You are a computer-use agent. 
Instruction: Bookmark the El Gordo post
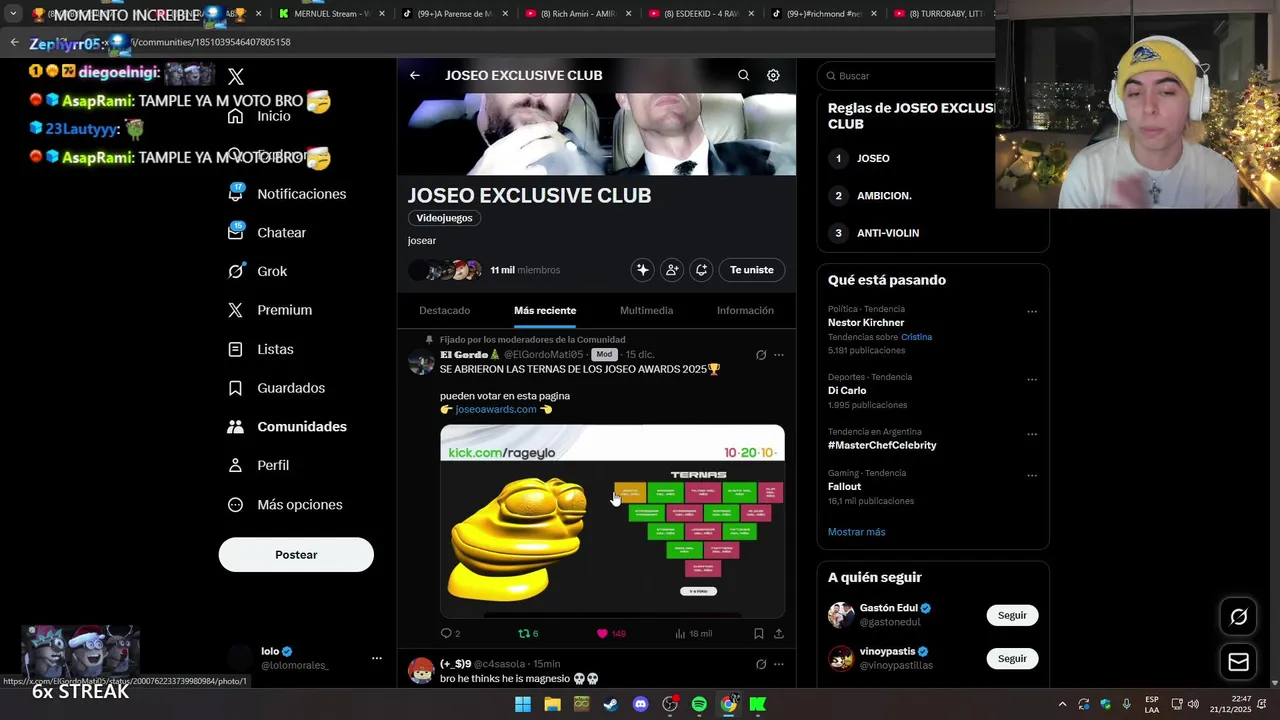(x=759, y=633)
